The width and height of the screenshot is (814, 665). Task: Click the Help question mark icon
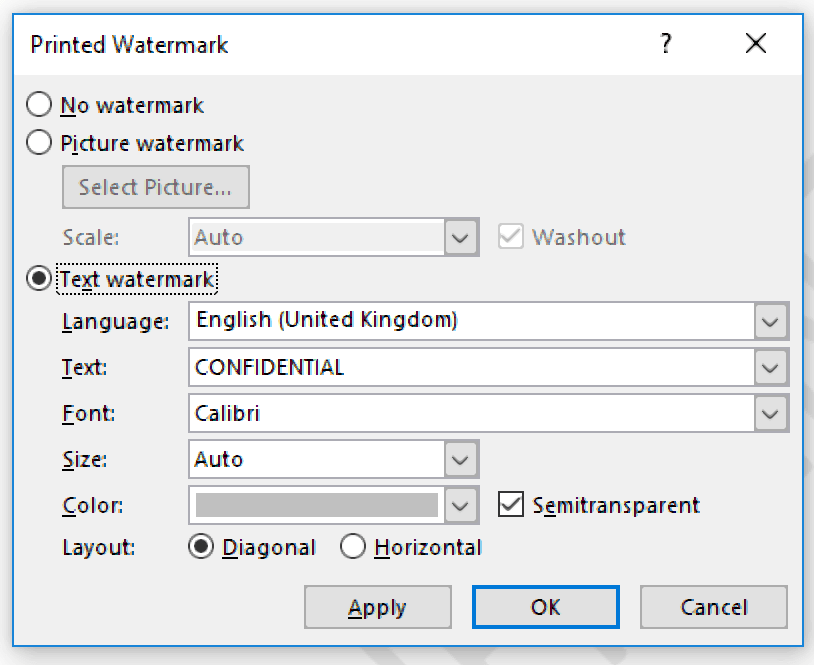pyautogui.click(x=666, y=44)
